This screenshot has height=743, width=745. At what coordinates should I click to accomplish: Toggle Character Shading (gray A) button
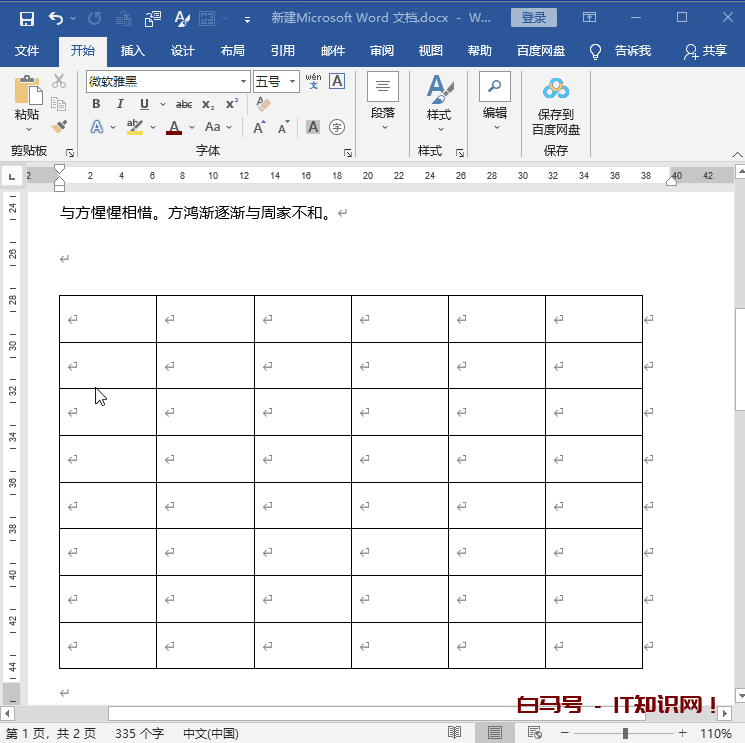[313, 127]
